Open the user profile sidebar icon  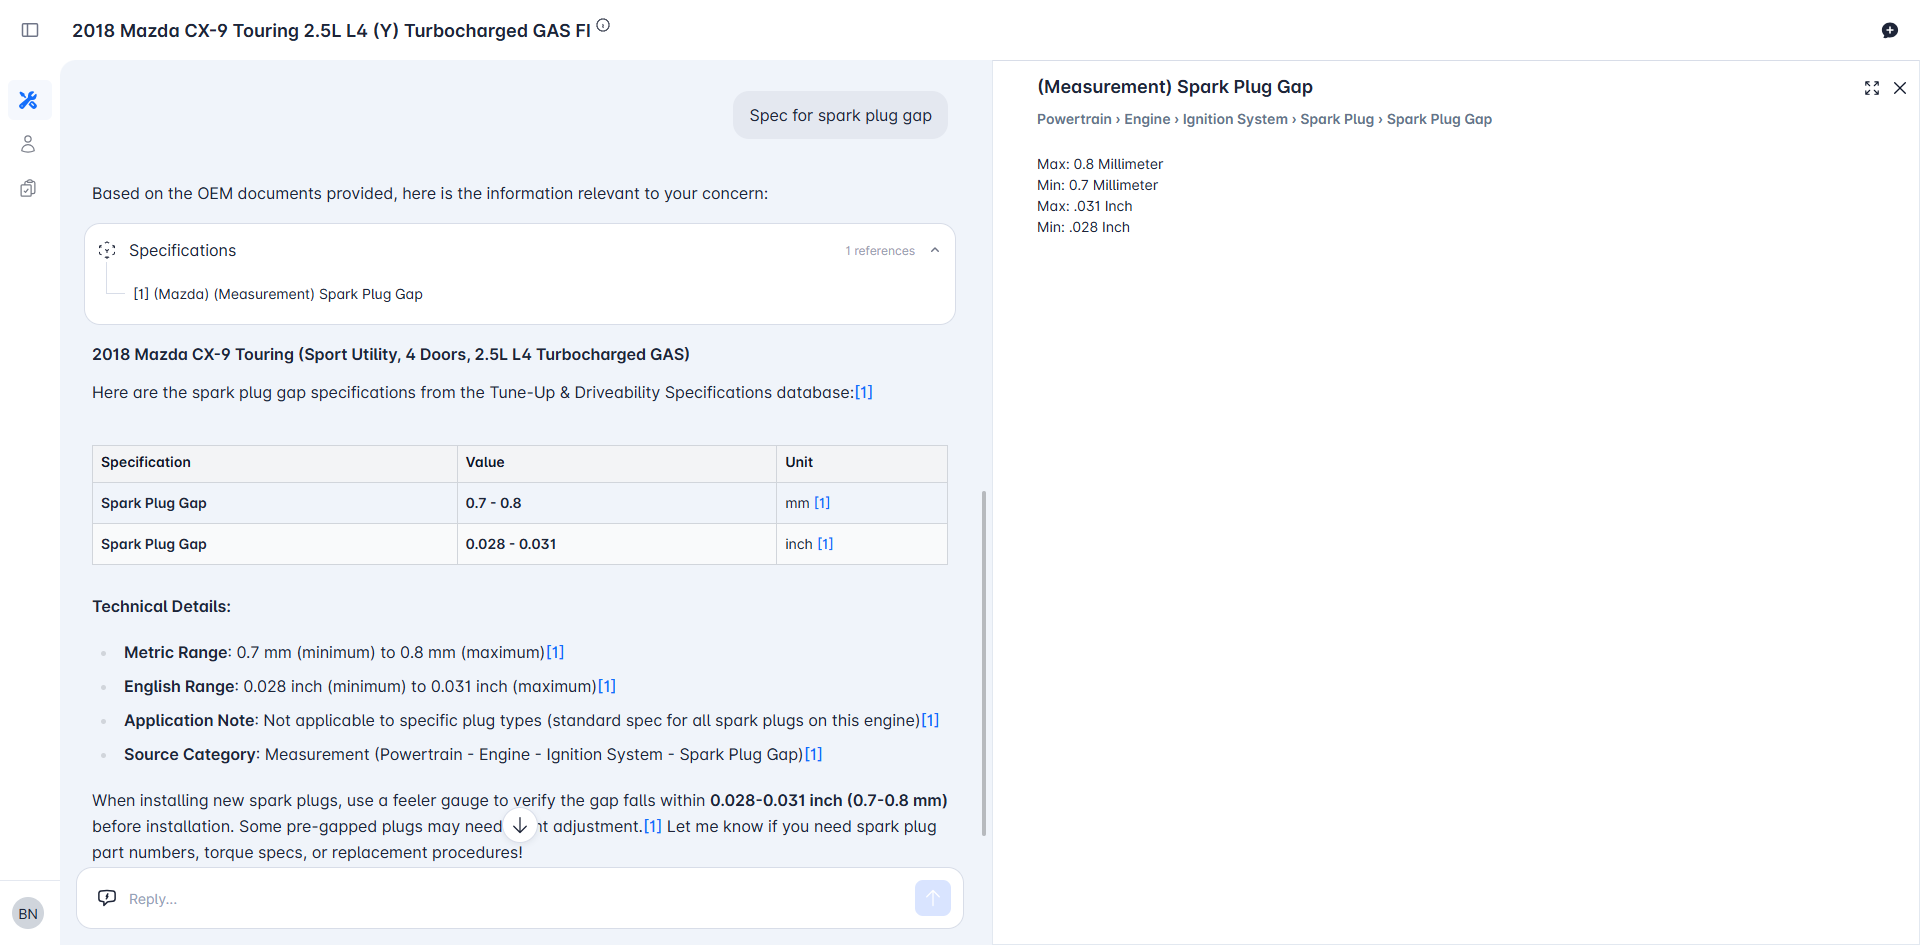click(28, 144)
